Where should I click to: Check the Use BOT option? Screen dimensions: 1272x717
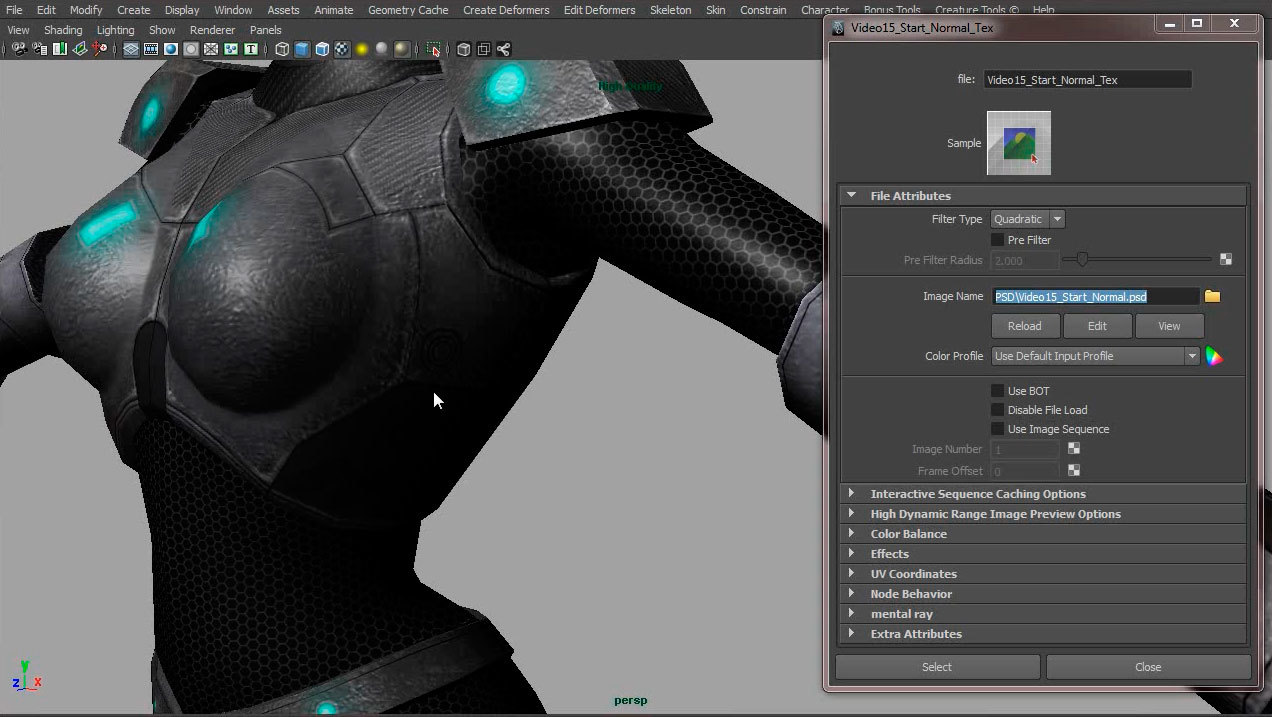coord(997,391)
